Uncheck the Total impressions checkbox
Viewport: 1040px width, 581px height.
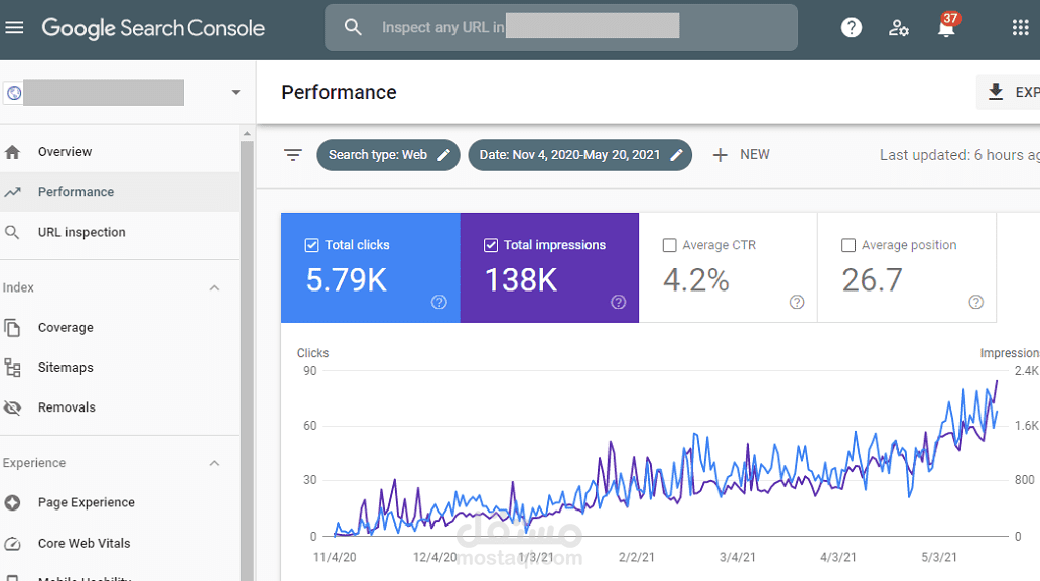pyautogui.click(x=491, y=245)
